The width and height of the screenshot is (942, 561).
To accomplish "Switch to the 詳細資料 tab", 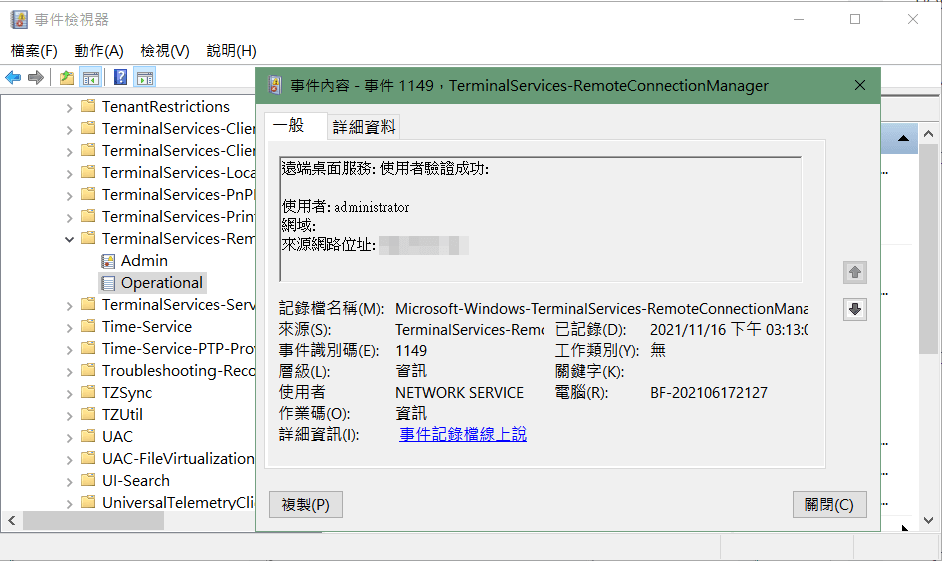I will pos(364,126).
